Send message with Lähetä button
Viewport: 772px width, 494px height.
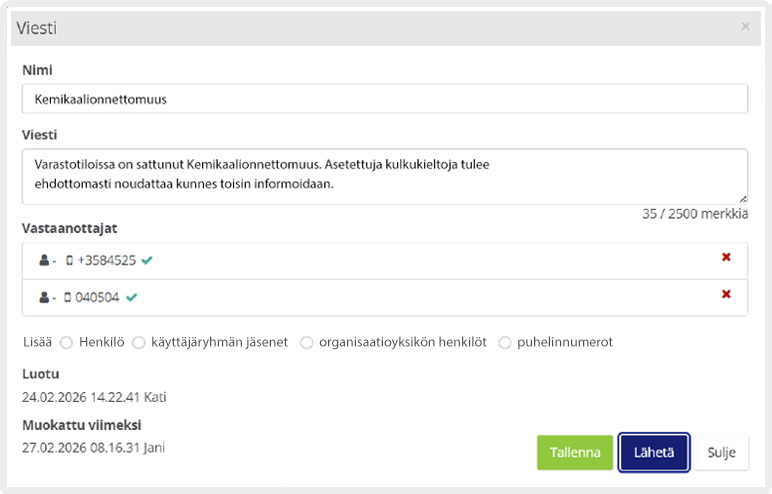pyautogui.click(x=654, y=452)
